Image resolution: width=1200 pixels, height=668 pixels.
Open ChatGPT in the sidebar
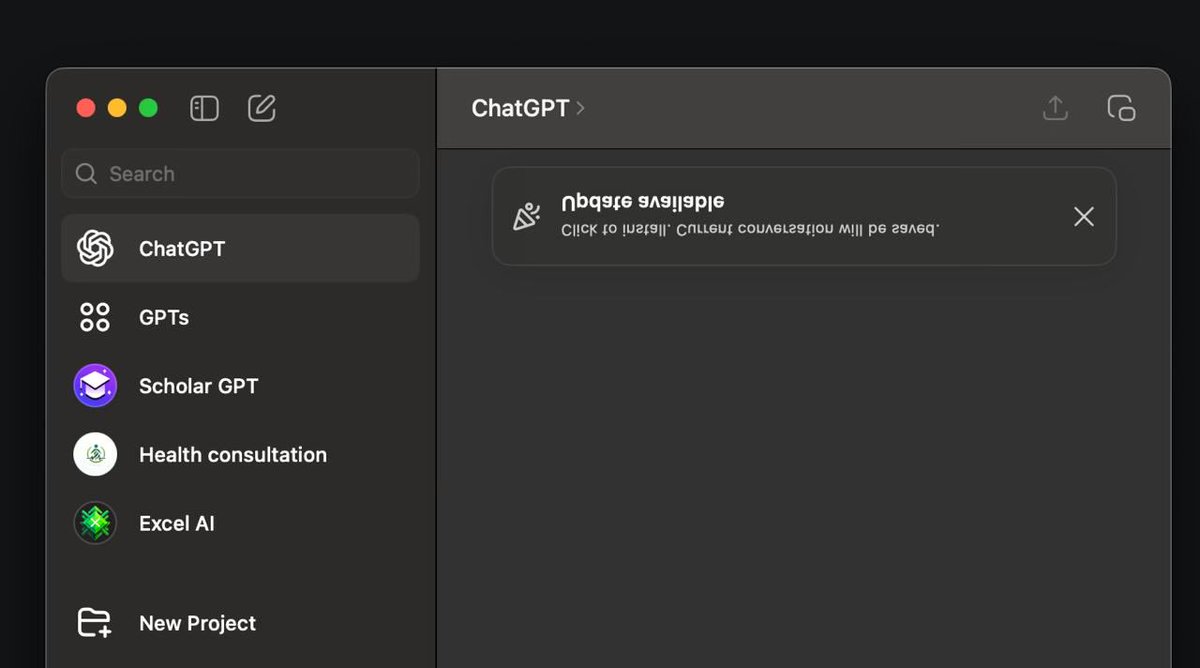click(240, 248)
